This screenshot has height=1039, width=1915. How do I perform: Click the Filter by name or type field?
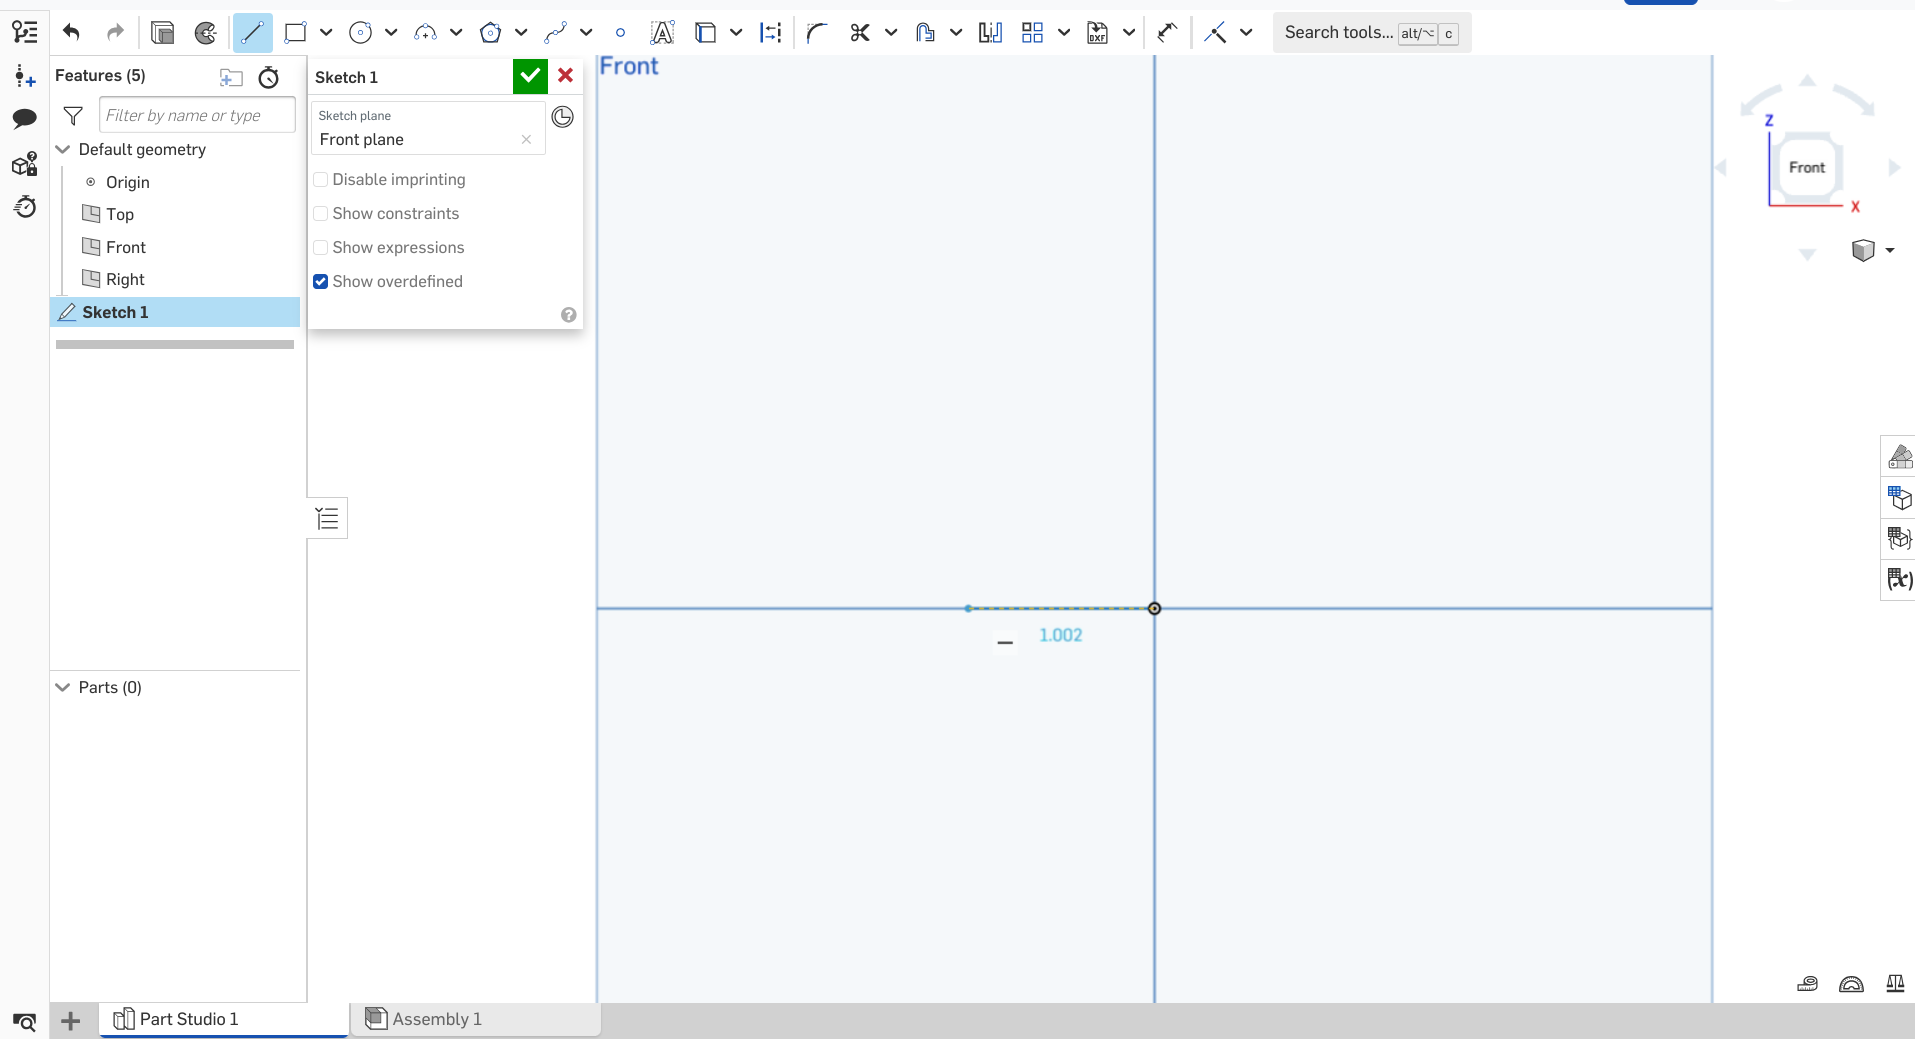click(x=197, y=115)
